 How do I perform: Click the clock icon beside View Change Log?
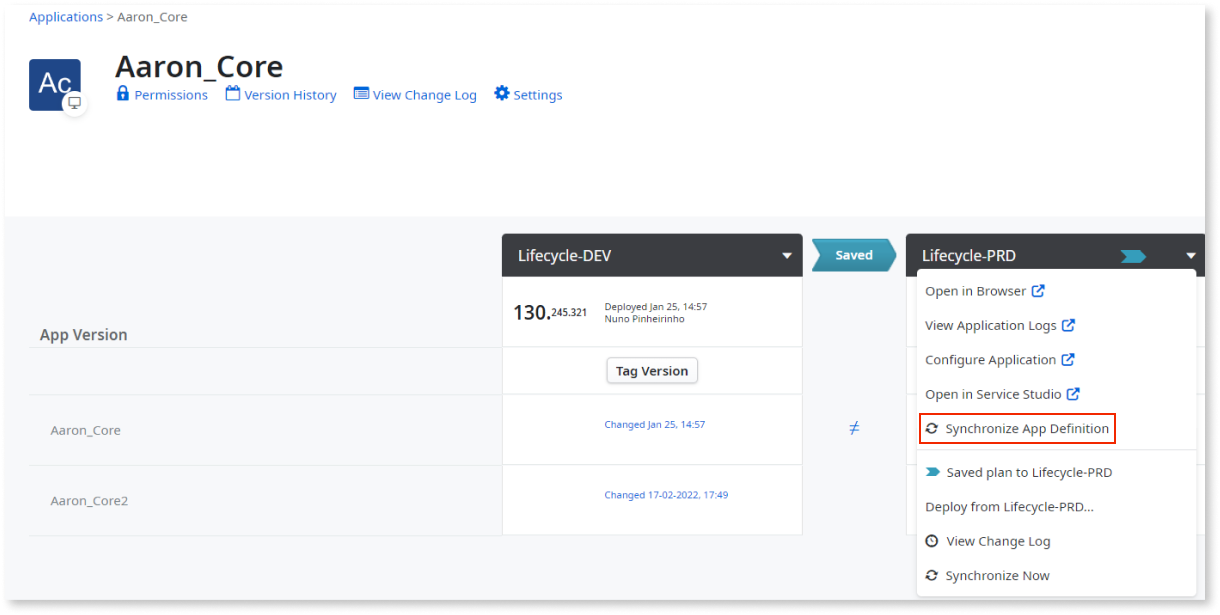point(932,540)
